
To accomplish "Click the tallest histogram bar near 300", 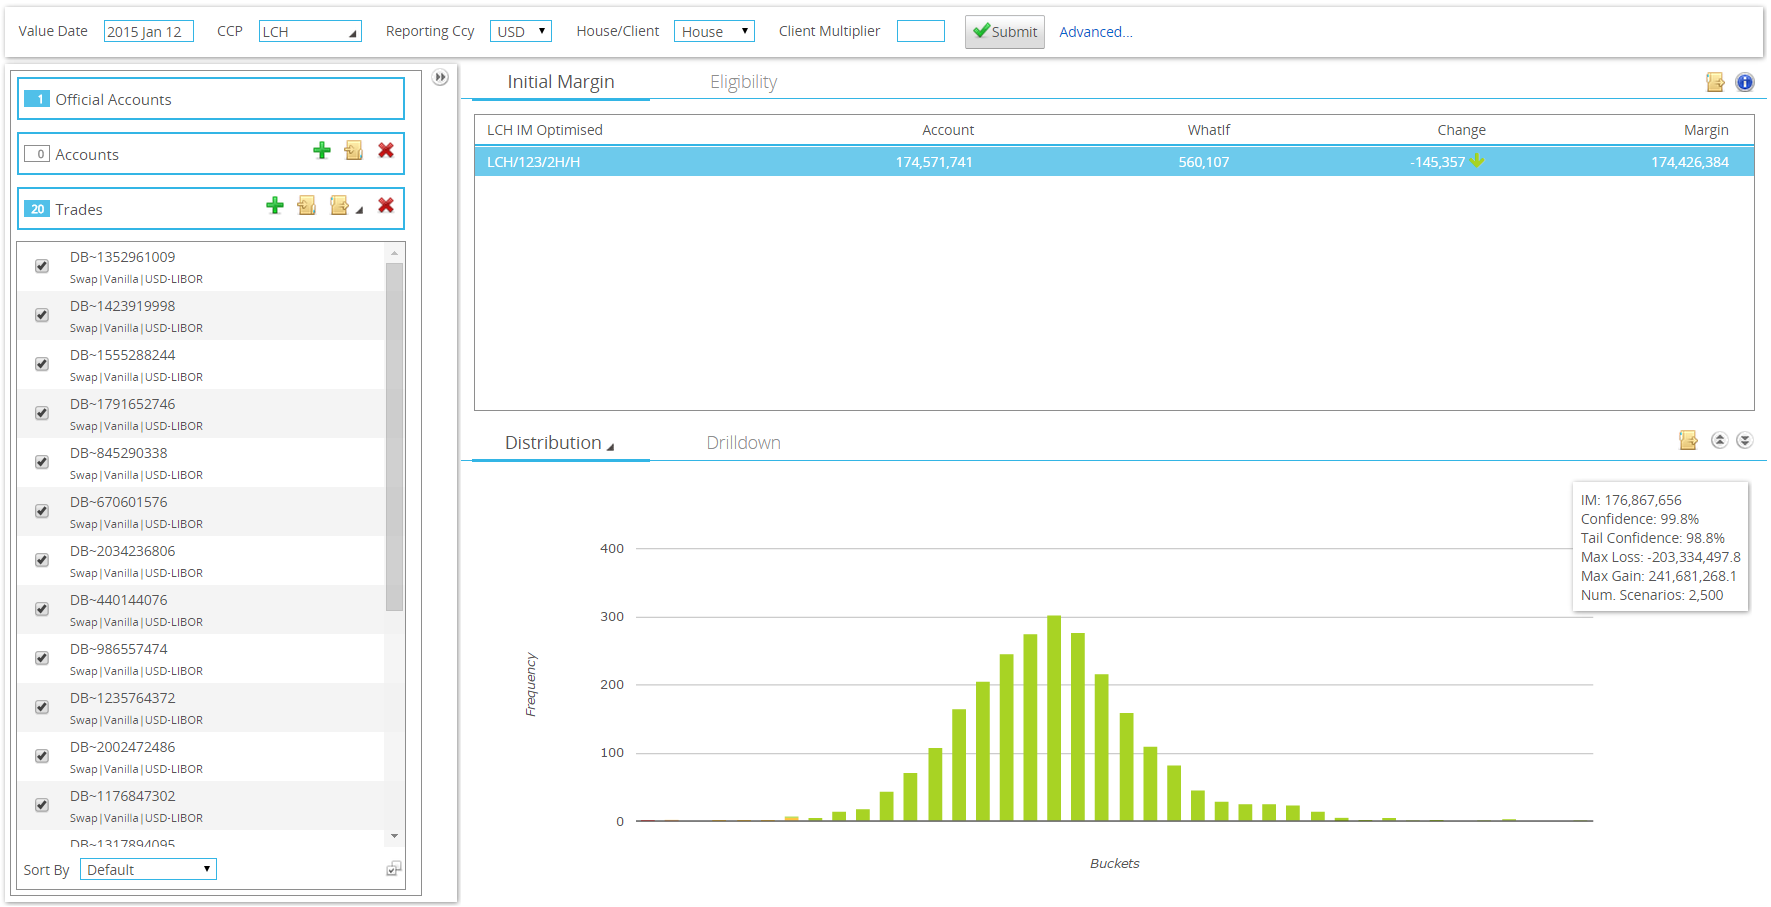I will pyautogui.click(x=1054, y=718).
